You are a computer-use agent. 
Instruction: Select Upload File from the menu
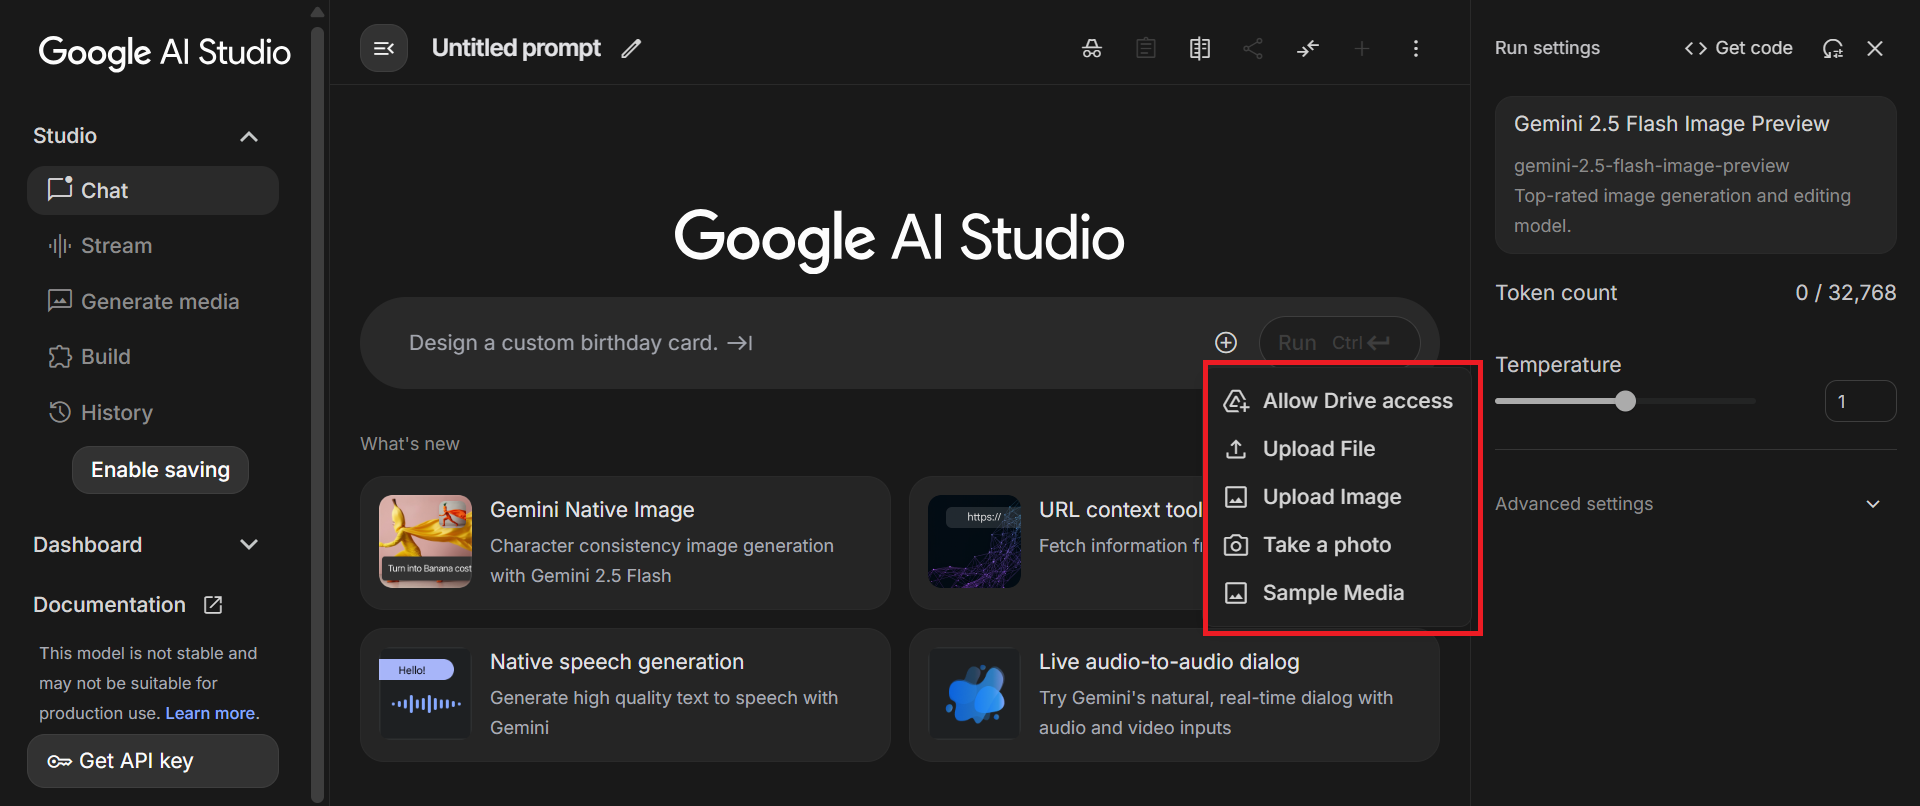(1339, 449)
